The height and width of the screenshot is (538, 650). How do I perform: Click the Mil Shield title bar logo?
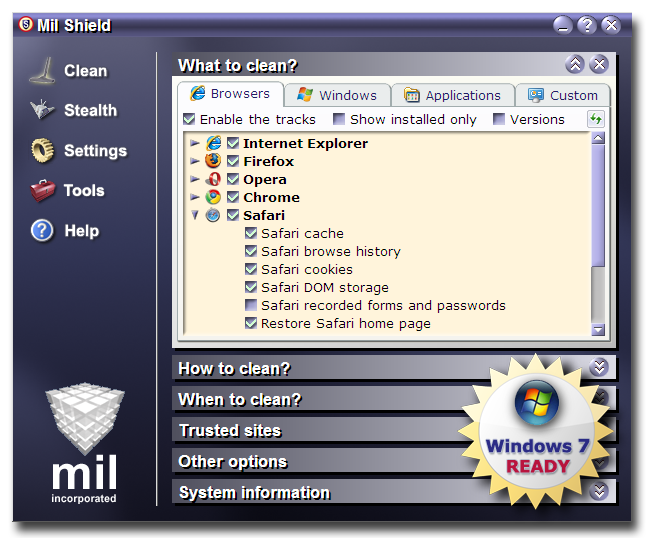click(x=25, y=24)
